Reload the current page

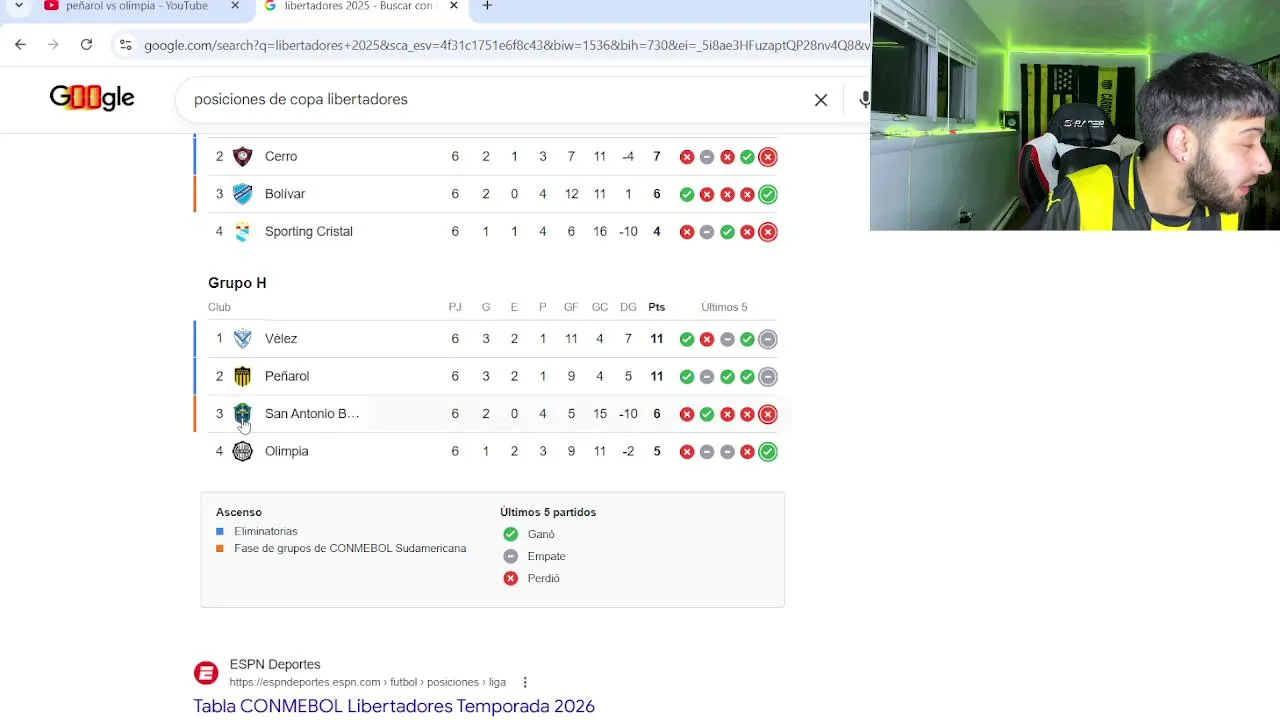click(86, 44)
